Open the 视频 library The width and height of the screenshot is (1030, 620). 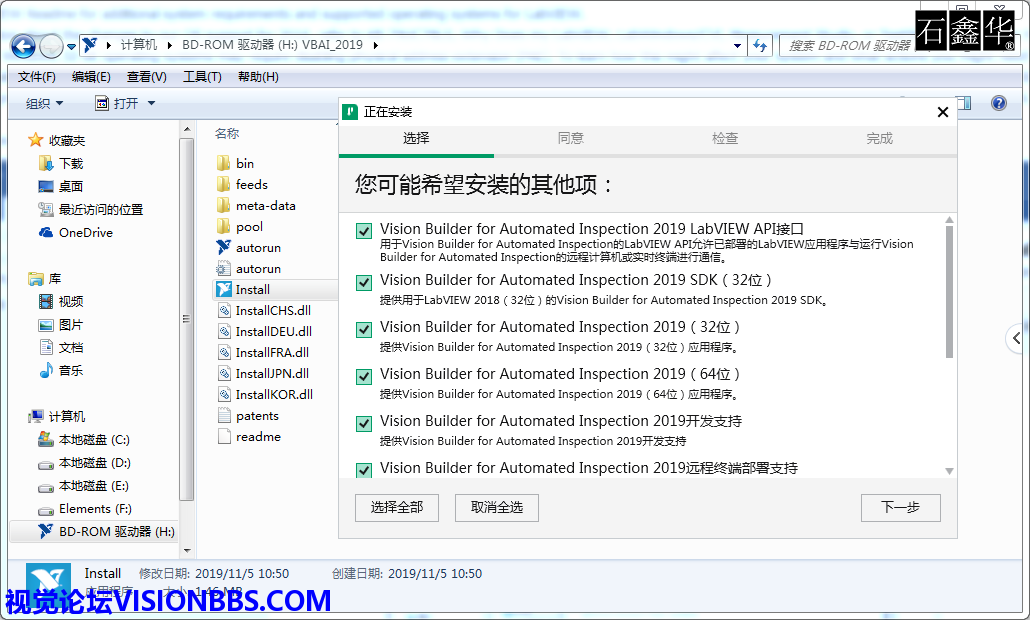pyautogui.click(x=61, y=301)
